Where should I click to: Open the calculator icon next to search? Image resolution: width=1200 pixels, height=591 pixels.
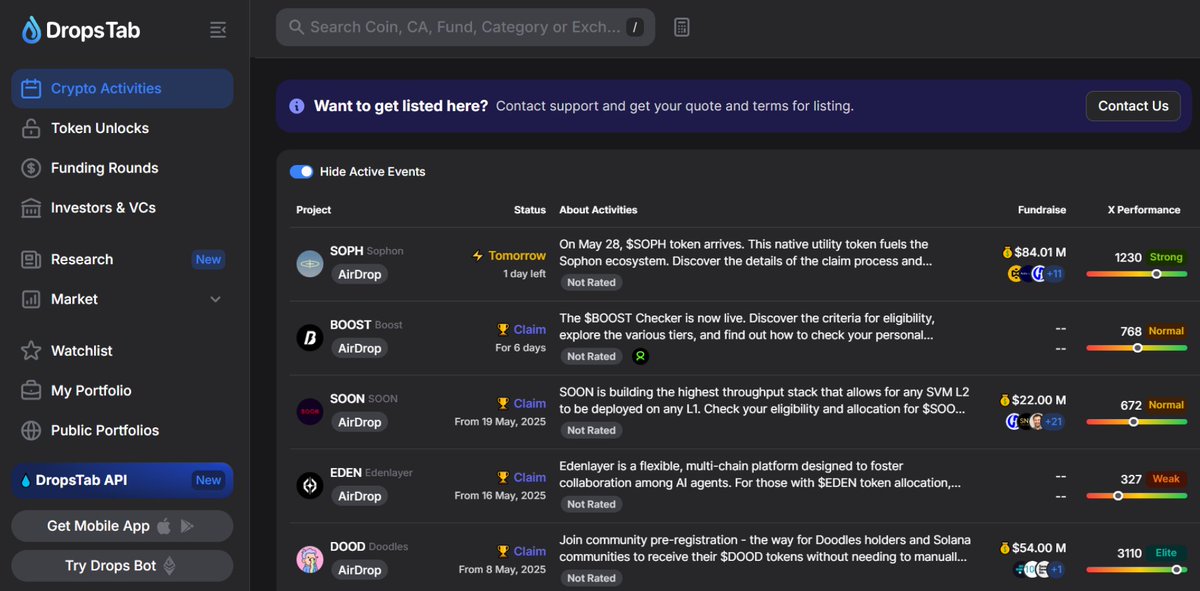[682, 27]
